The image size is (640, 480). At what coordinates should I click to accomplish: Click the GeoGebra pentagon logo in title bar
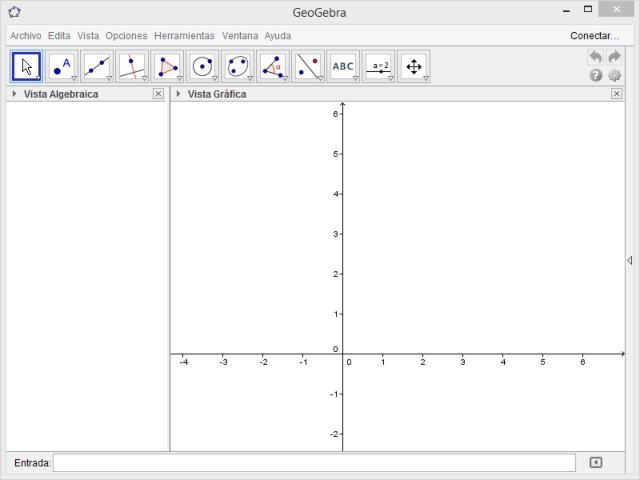click(x=15, y=12)
